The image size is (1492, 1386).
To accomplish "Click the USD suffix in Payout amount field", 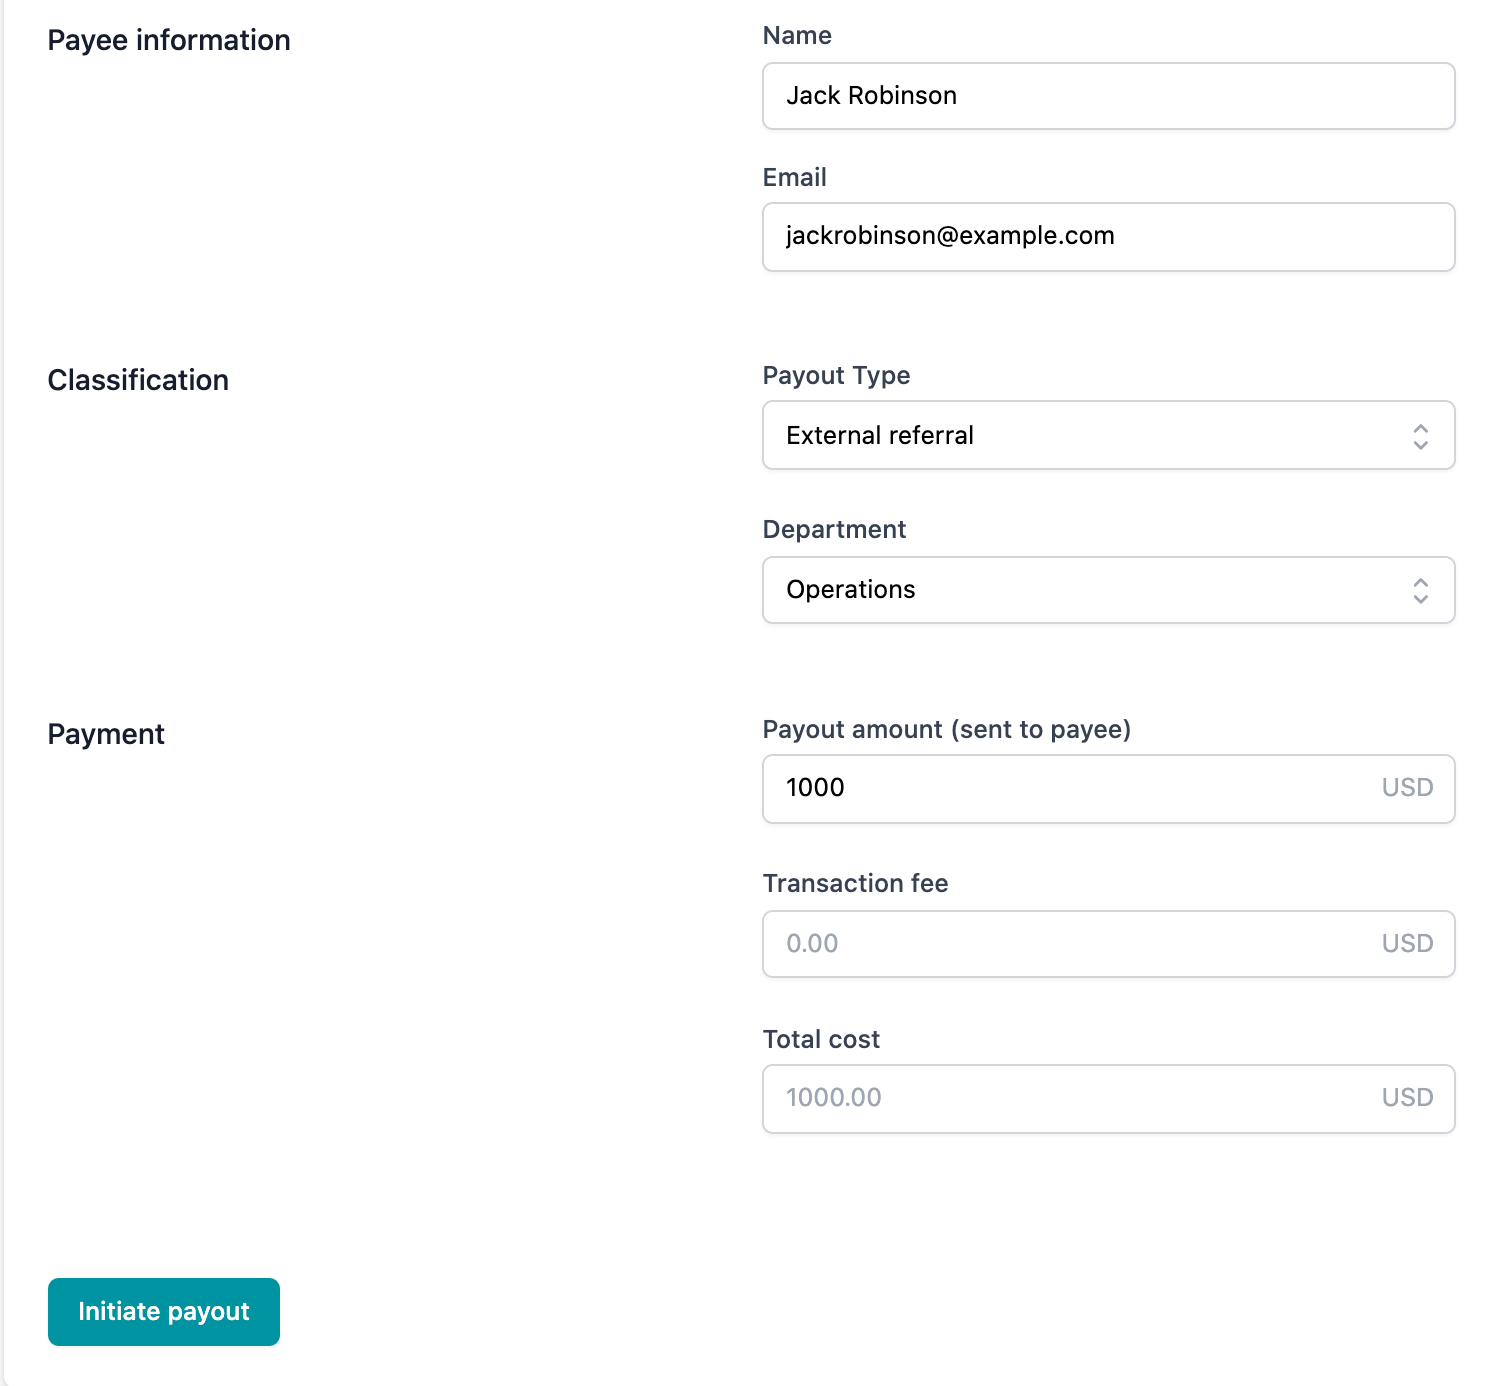I will click(1407, 788).
